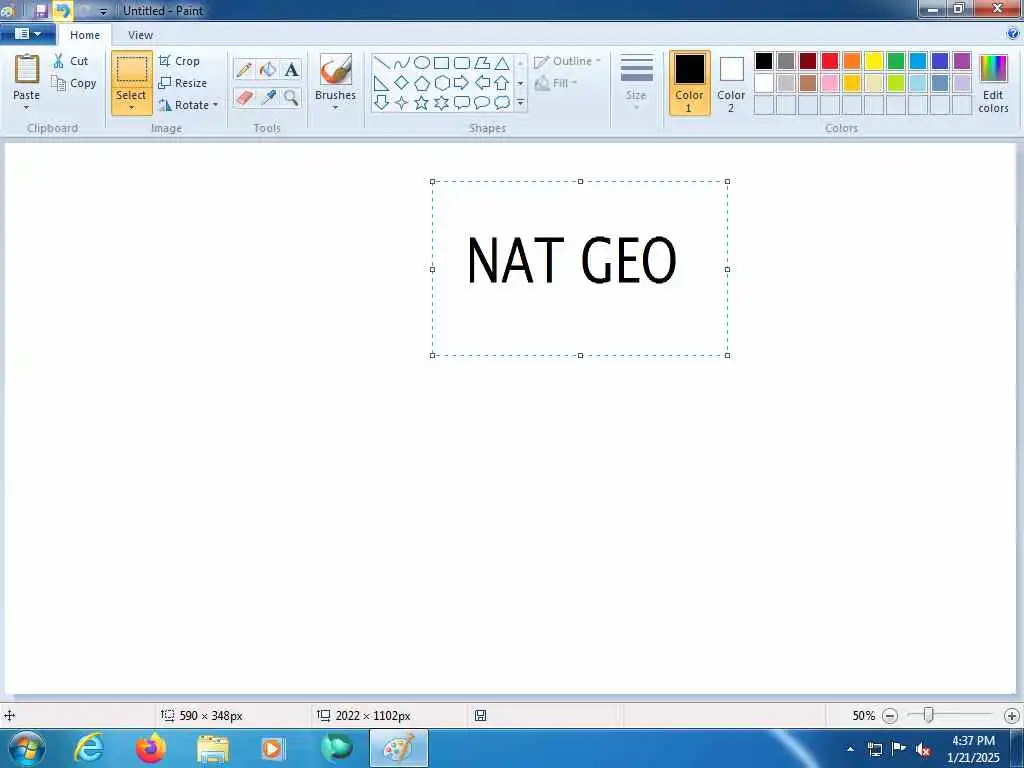Expand the Select options dropdown arrow
The height and width of the screenshot is (768, 1024).
point(131,108)
